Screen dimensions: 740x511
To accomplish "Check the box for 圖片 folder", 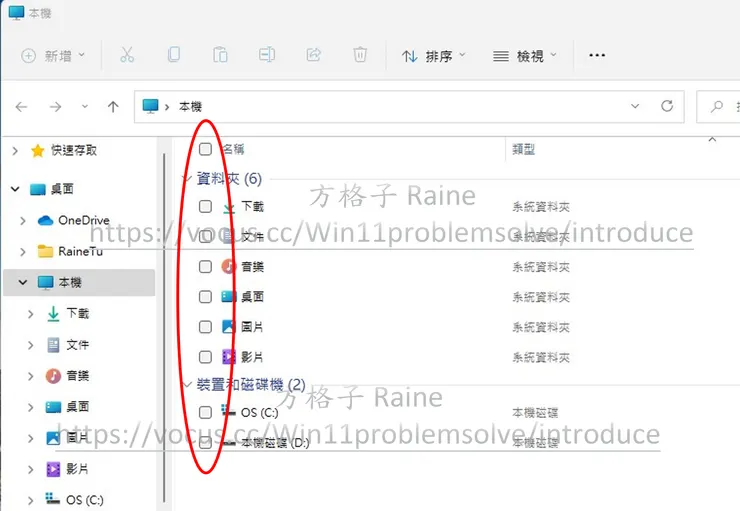I will tap(205, 327).
